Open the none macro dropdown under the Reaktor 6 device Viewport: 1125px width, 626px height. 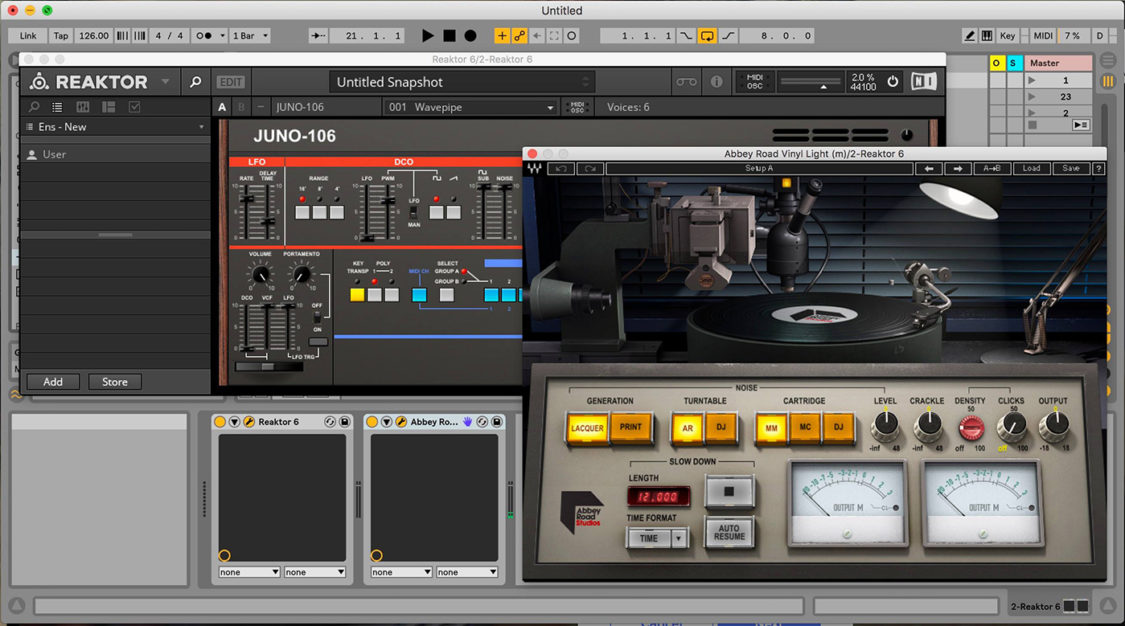click(x=248, y=571)
